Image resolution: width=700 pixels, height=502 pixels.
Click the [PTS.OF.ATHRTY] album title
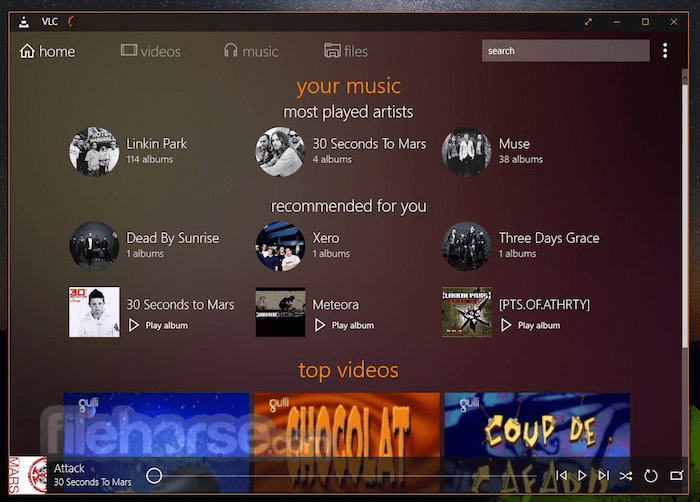coord(545,305)
